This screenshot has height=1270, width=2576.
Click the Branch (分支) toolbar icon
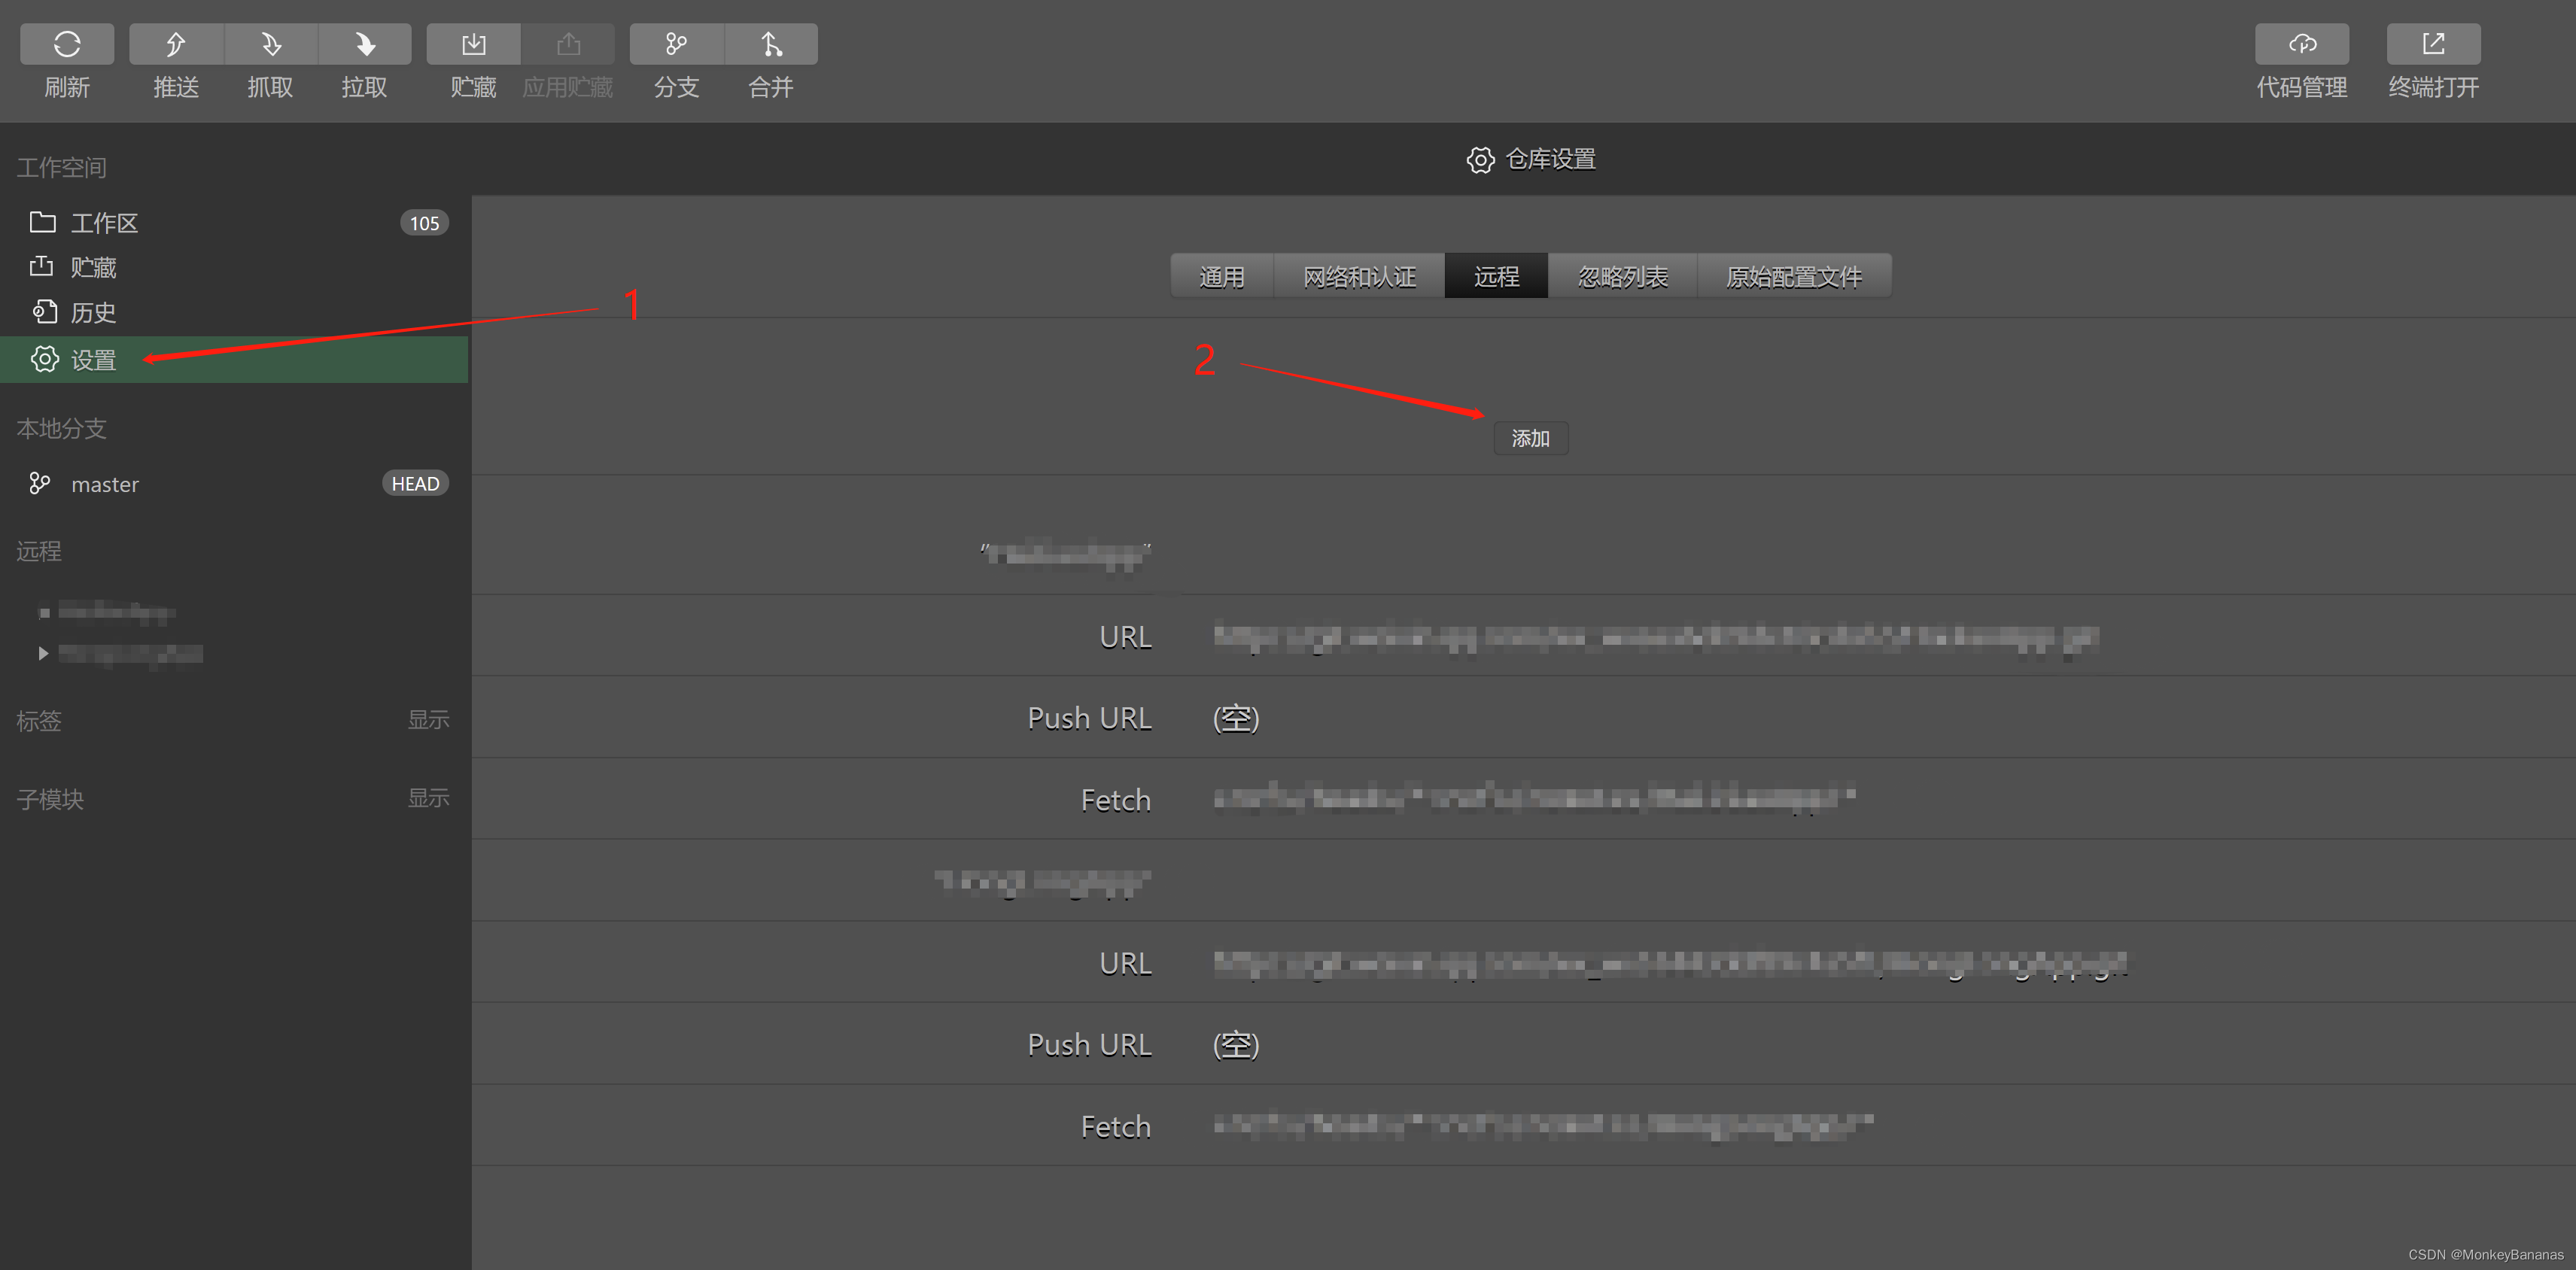click(x=676, y=44)
